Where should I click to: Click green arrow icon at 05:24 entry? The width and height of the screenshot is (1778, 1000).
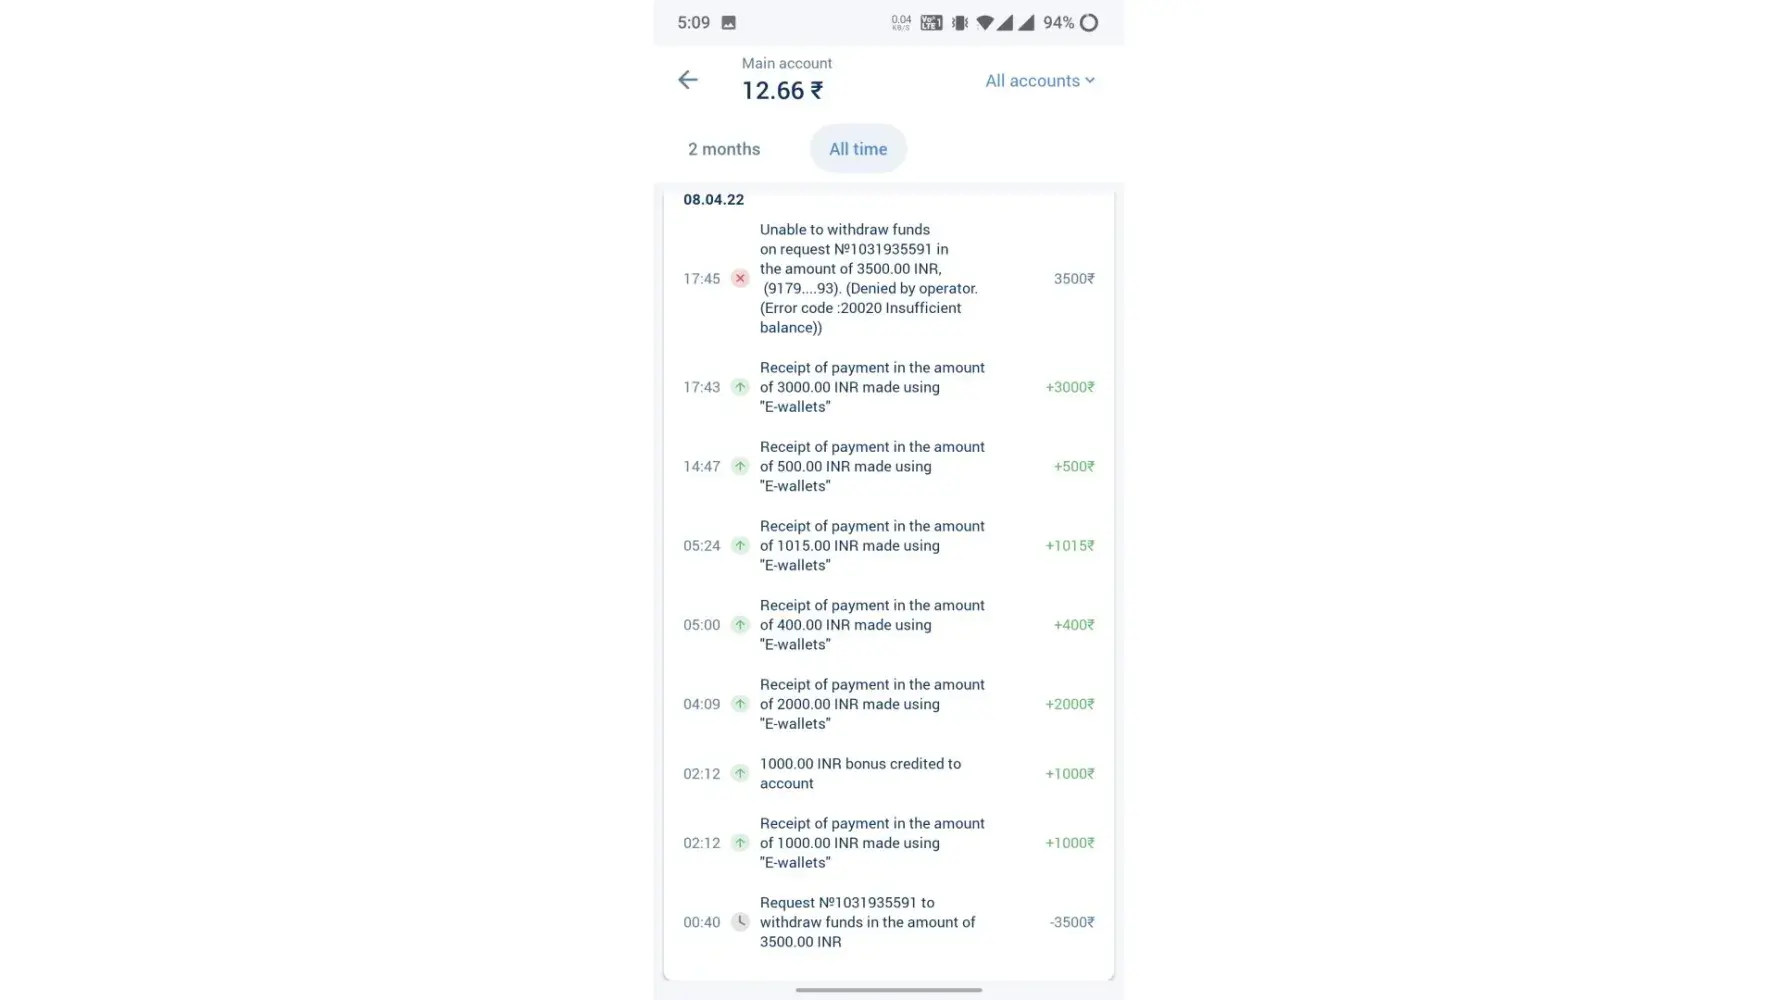pos(740,546)
